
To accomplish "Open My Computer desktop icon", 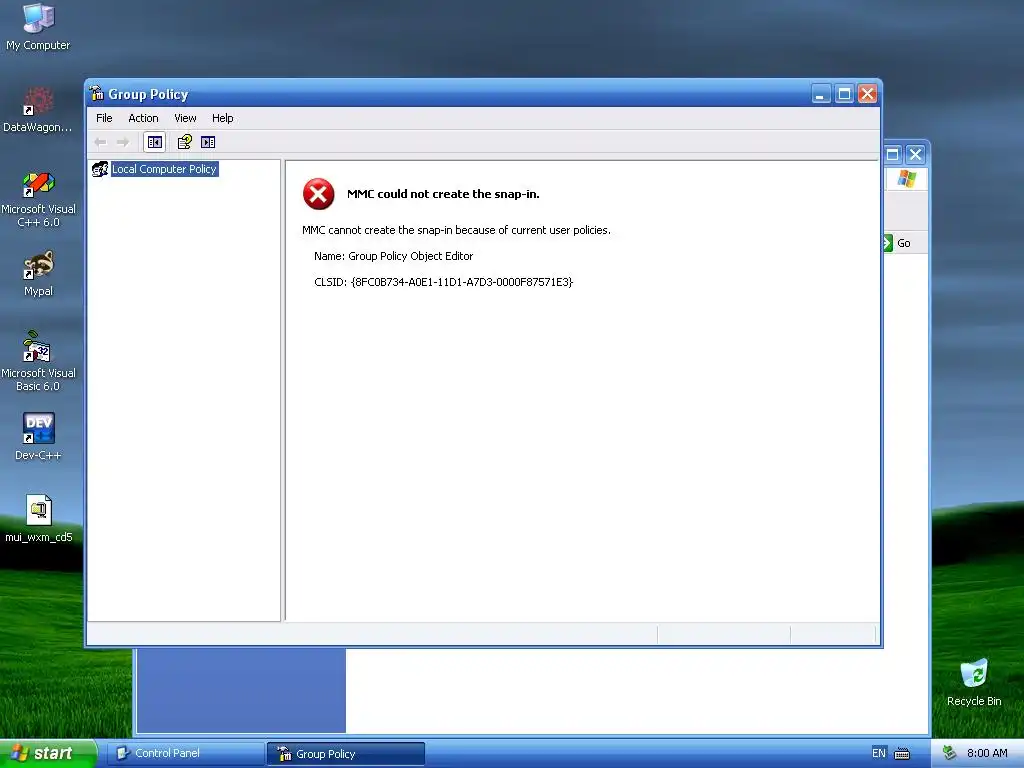I will pyautogui.click(x=38, y=27).
